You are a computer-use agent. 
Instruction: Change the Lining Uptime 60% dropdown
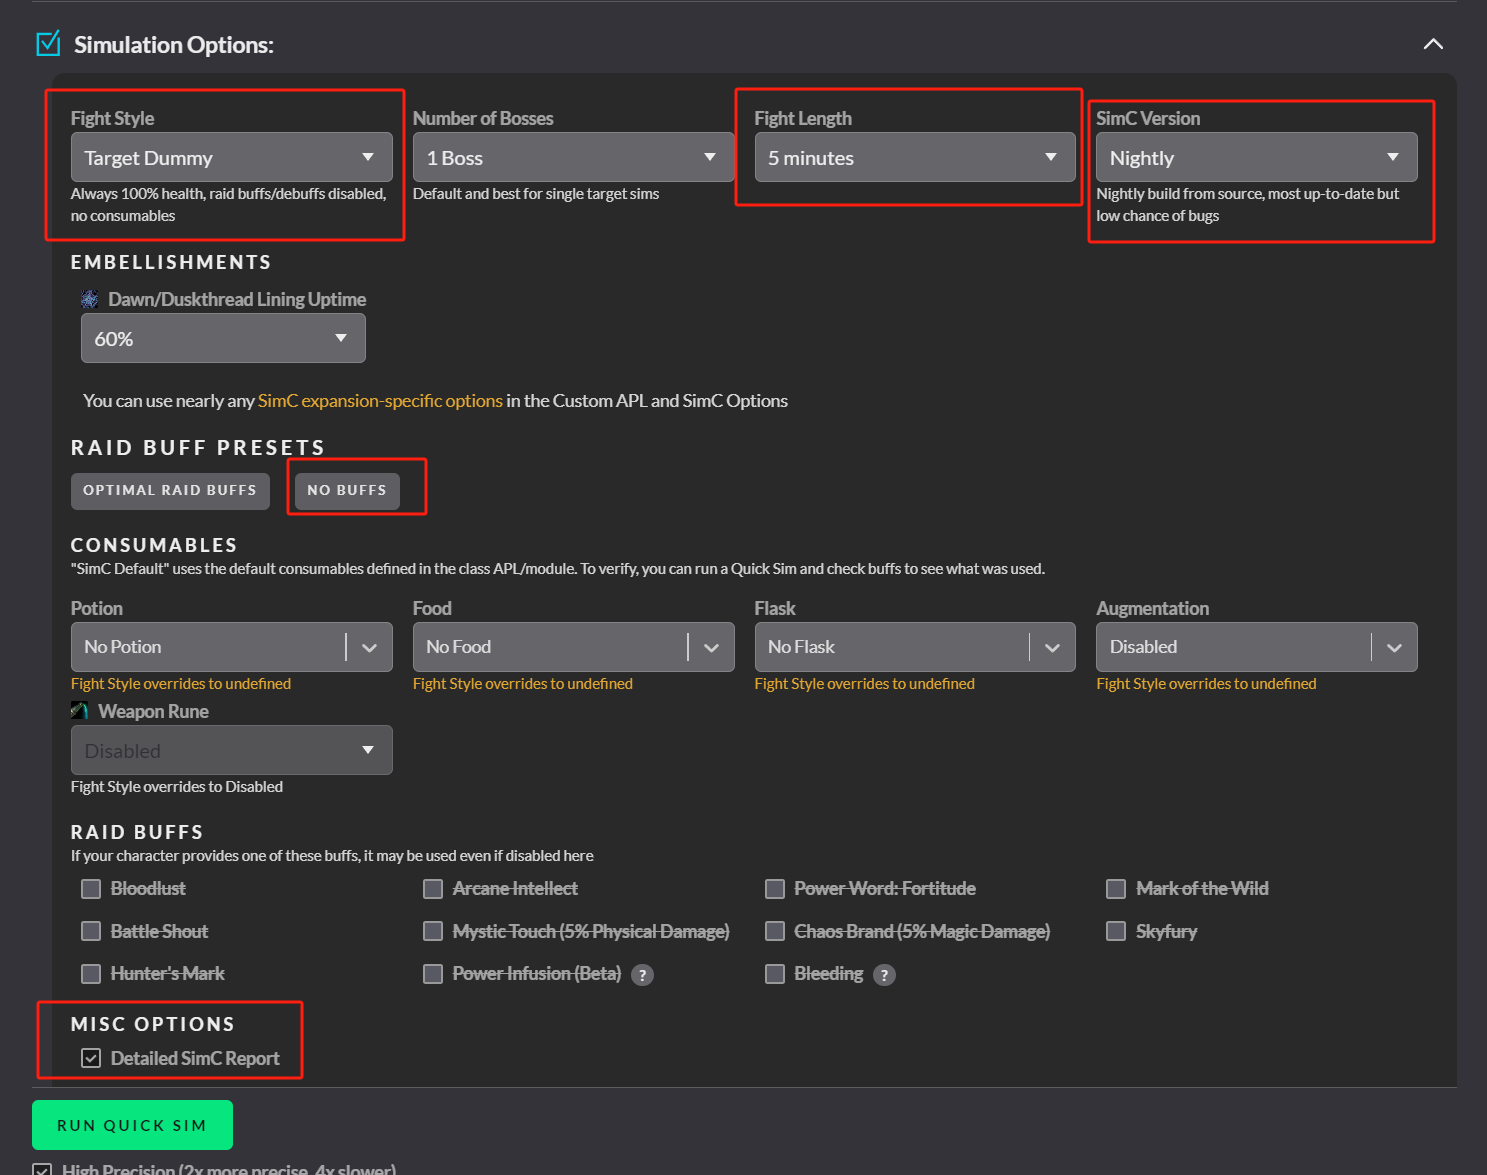(223, 339)
